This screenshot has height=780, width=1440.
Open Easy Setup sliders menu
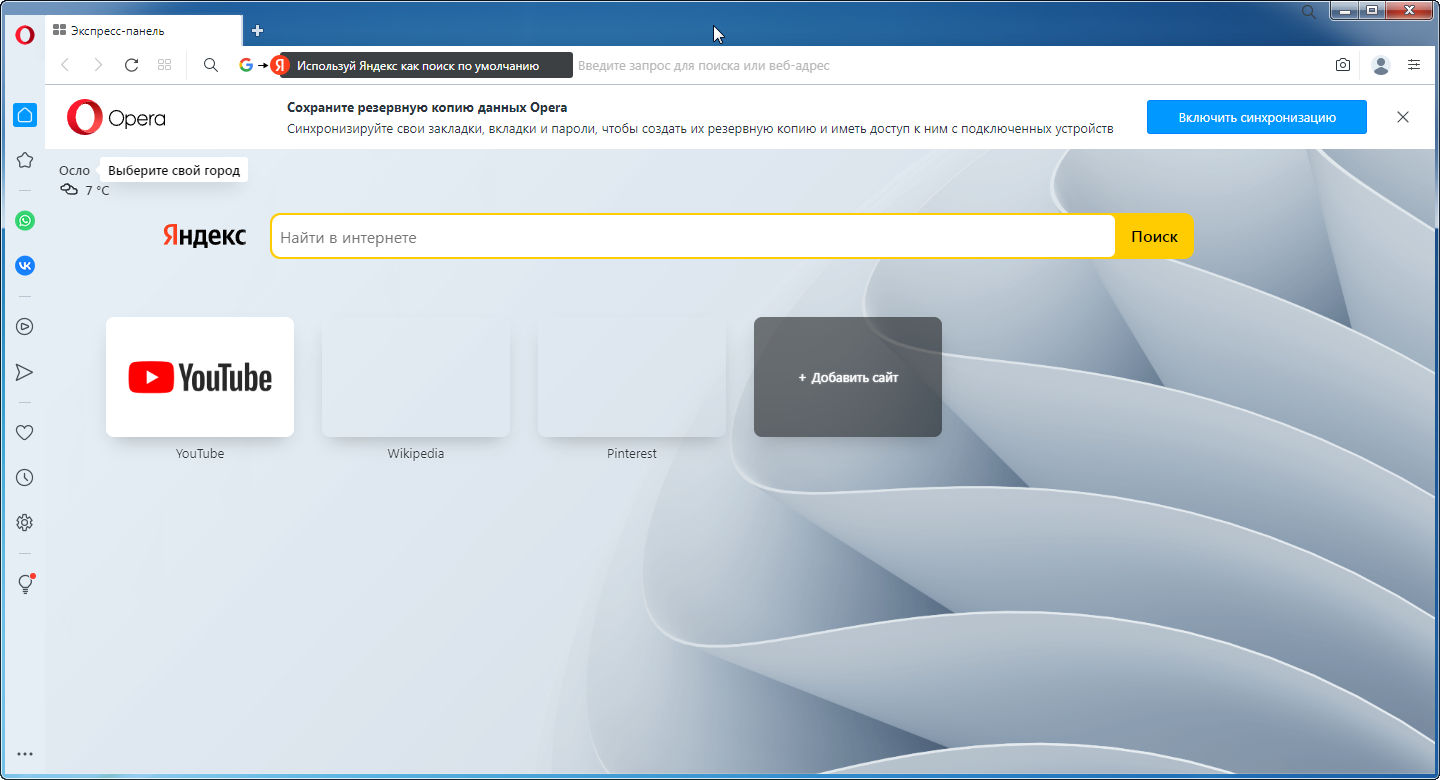(1414, 65)
